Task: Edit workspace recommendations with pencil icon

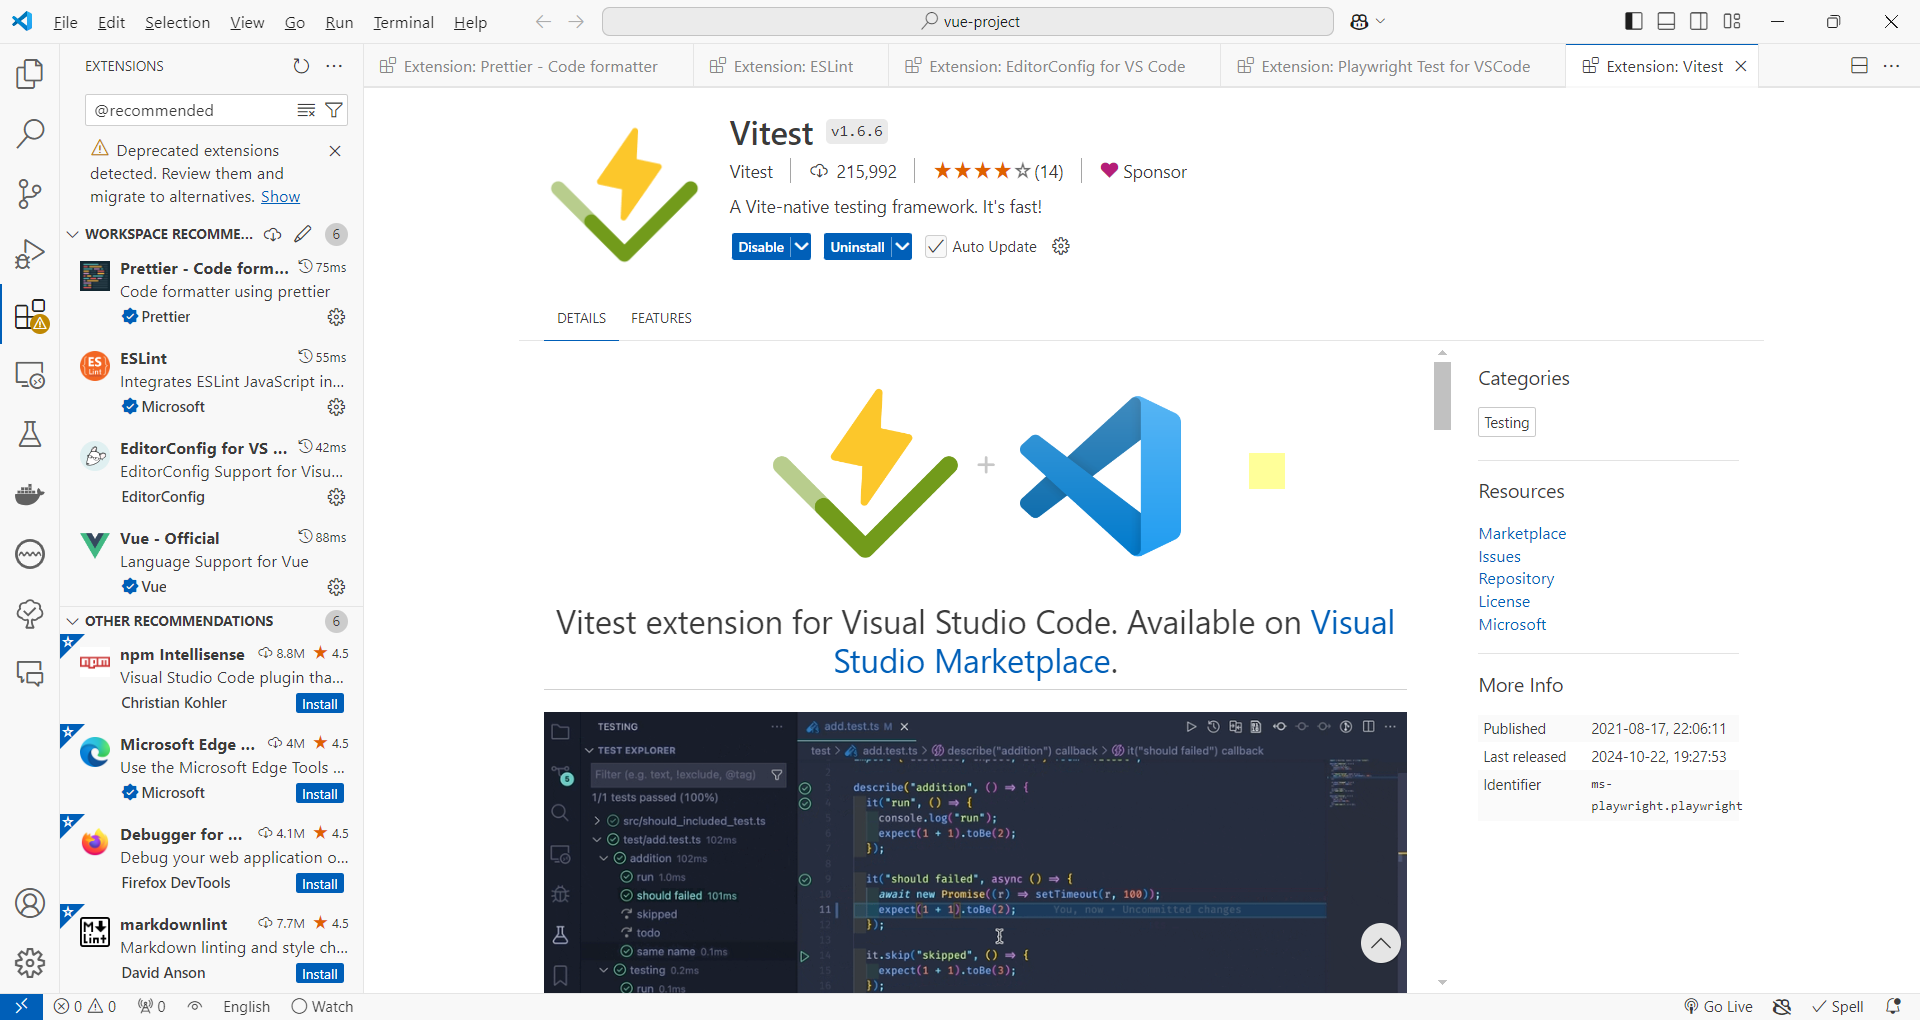Action: (303, 234)
